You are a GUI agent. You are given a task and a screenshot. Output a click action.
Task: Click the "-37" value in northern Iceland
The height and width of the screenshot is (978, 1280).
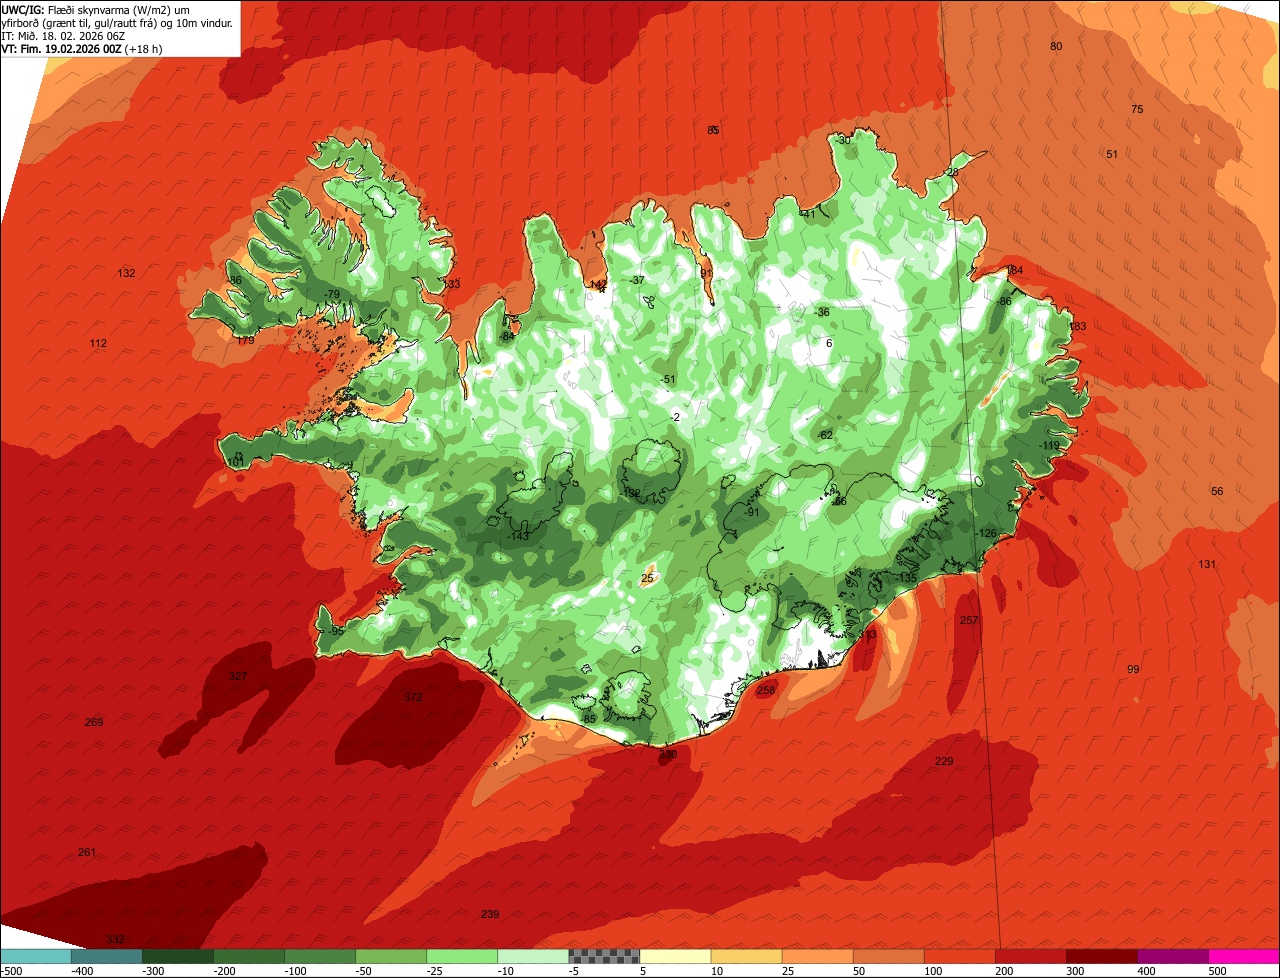(638, 280)
